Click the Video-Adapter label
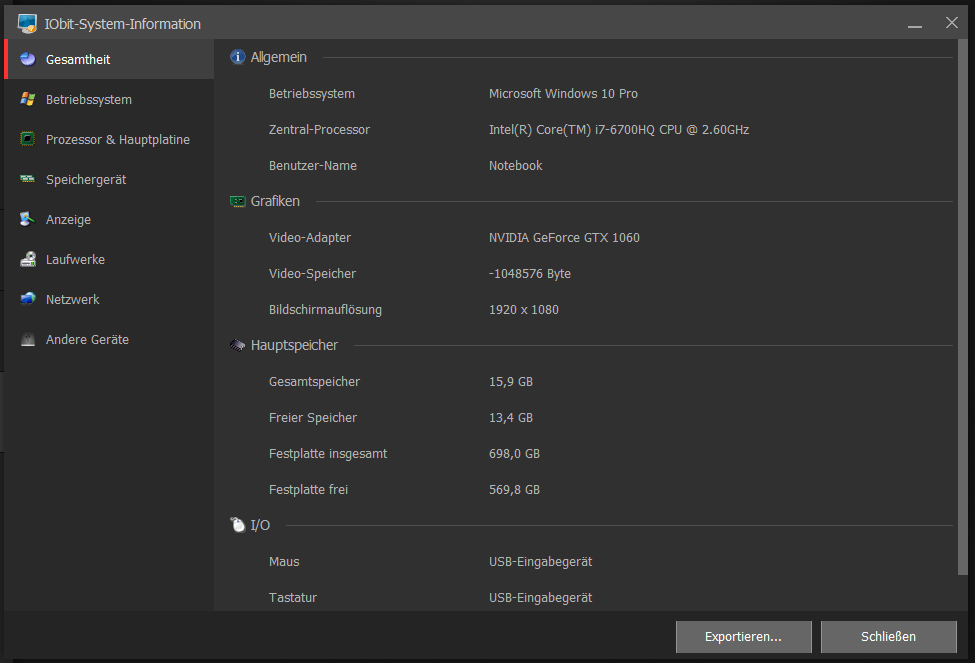The image size is (975, 663). 310,238
